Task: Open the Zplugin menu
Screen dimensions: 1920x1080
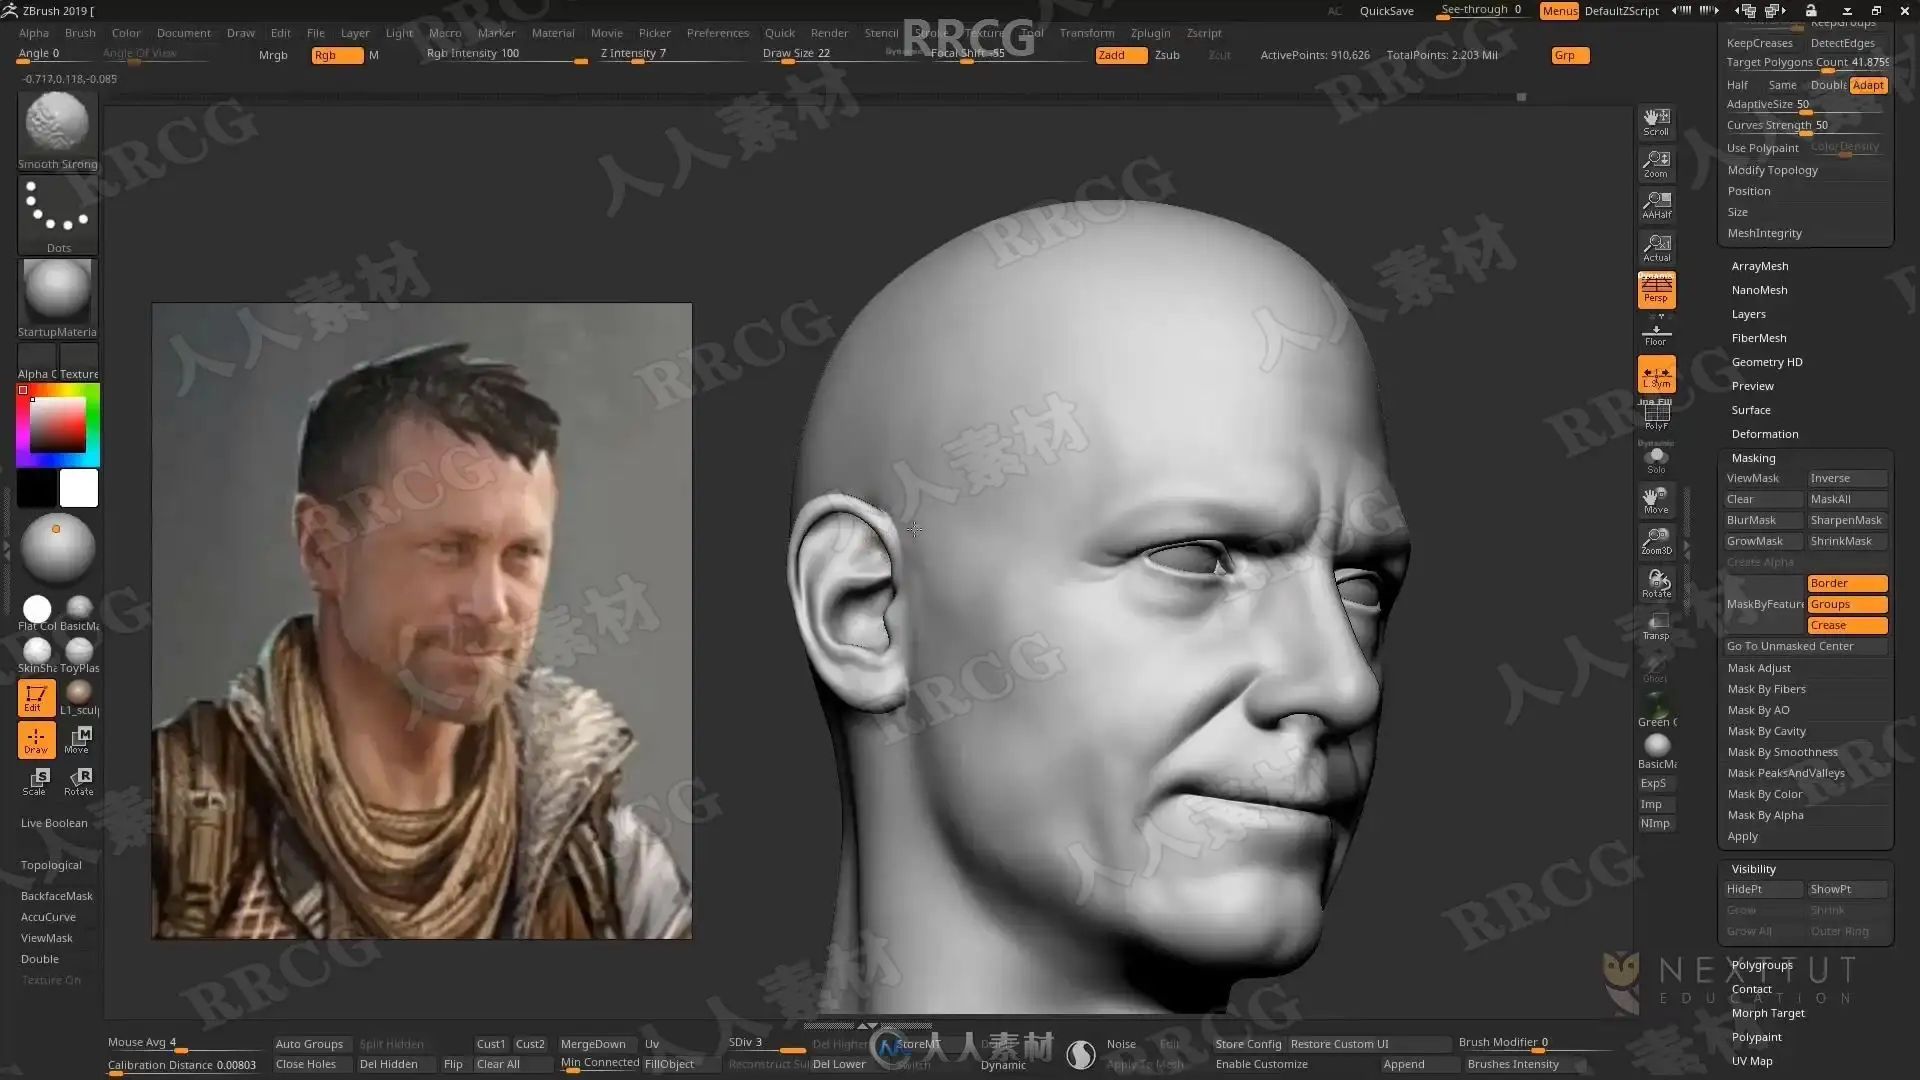Action: [1150, 33]
